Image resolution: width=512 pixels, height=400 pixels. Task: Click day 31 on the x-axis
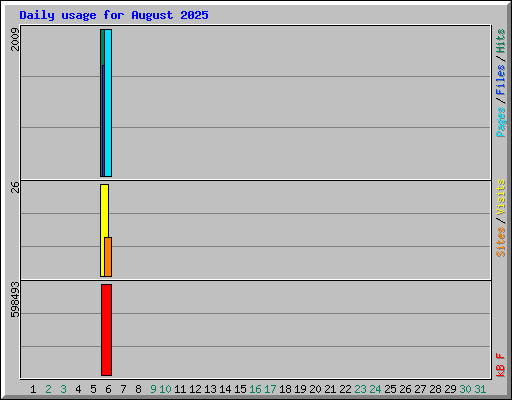[480, 389]
